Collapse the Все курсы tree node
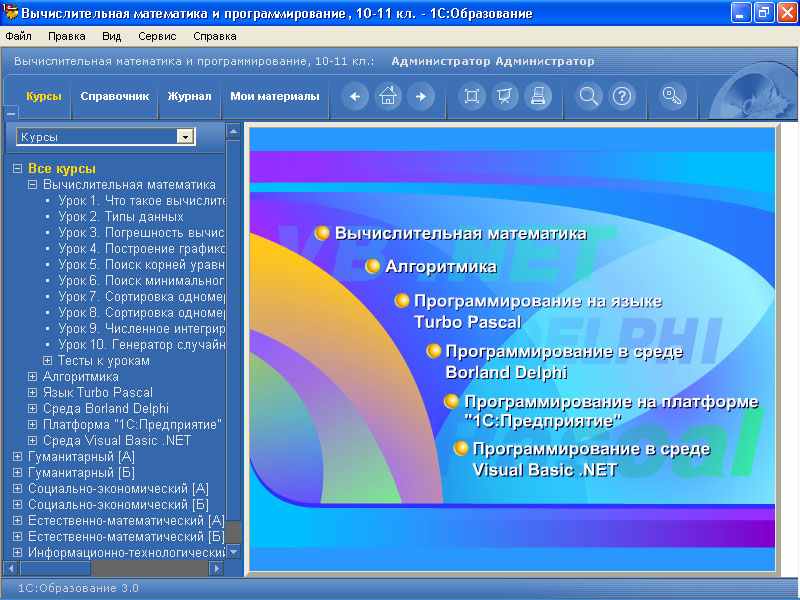 coord(18,168)
